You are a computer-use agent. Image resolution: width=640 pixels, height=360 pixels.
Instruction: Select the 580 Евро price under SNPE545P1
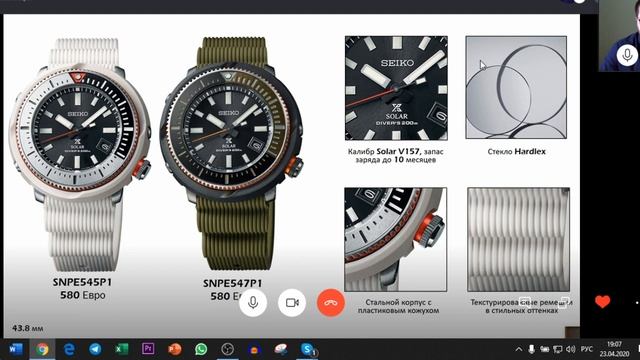click(83, 295)
